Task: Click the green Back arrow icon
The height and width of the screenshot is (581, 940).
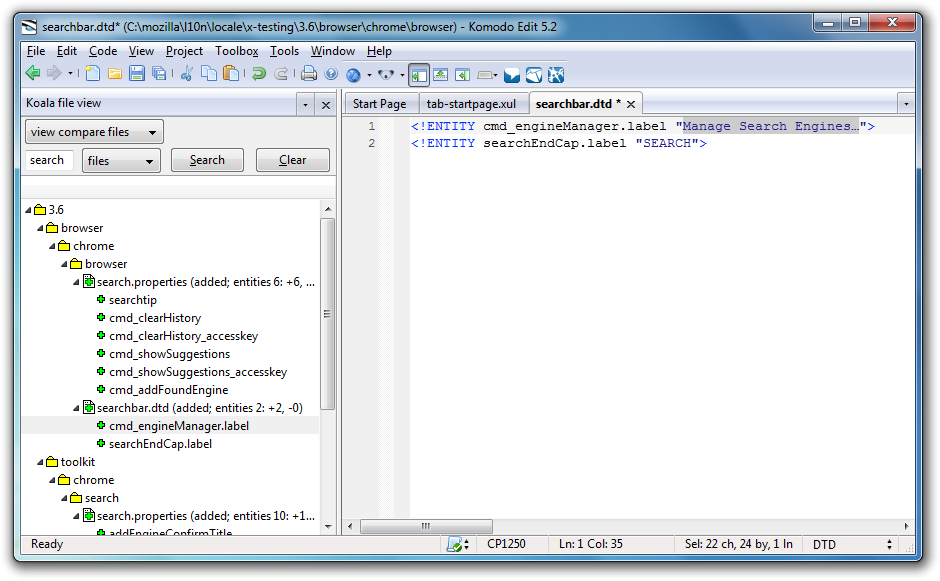Action: click(x=33, y=73)
